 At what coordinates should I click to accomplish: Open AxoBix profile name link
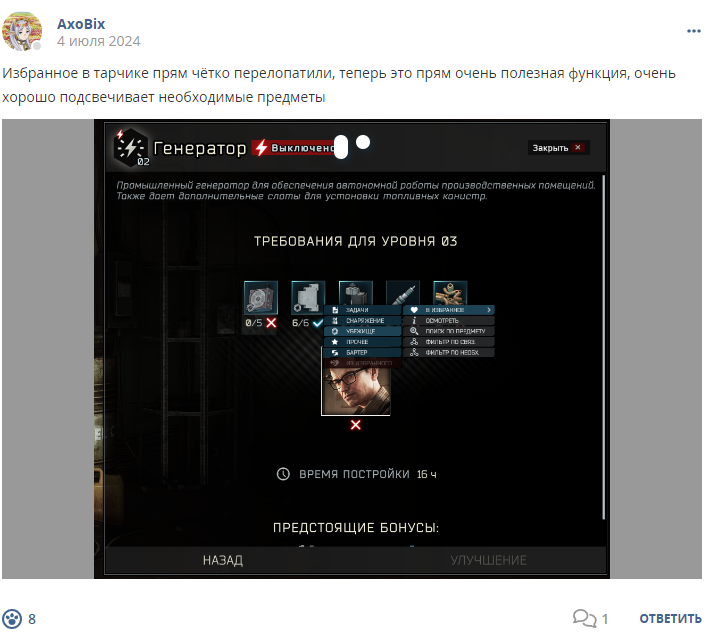click(81, 24)
